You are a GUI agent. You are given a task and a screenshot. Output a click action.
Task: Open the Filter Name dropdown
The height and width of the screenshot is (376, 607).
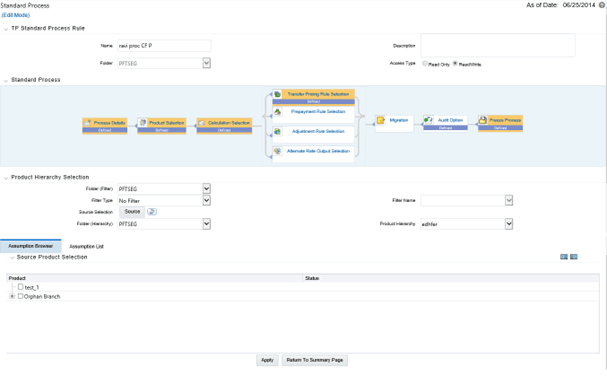coord(509,200)
